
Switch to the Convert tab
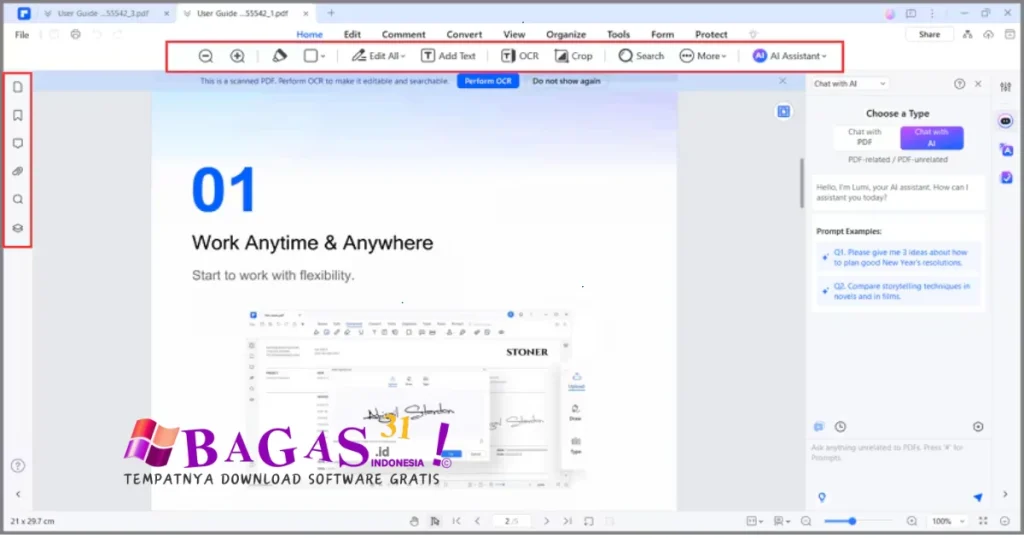[464, 35]
